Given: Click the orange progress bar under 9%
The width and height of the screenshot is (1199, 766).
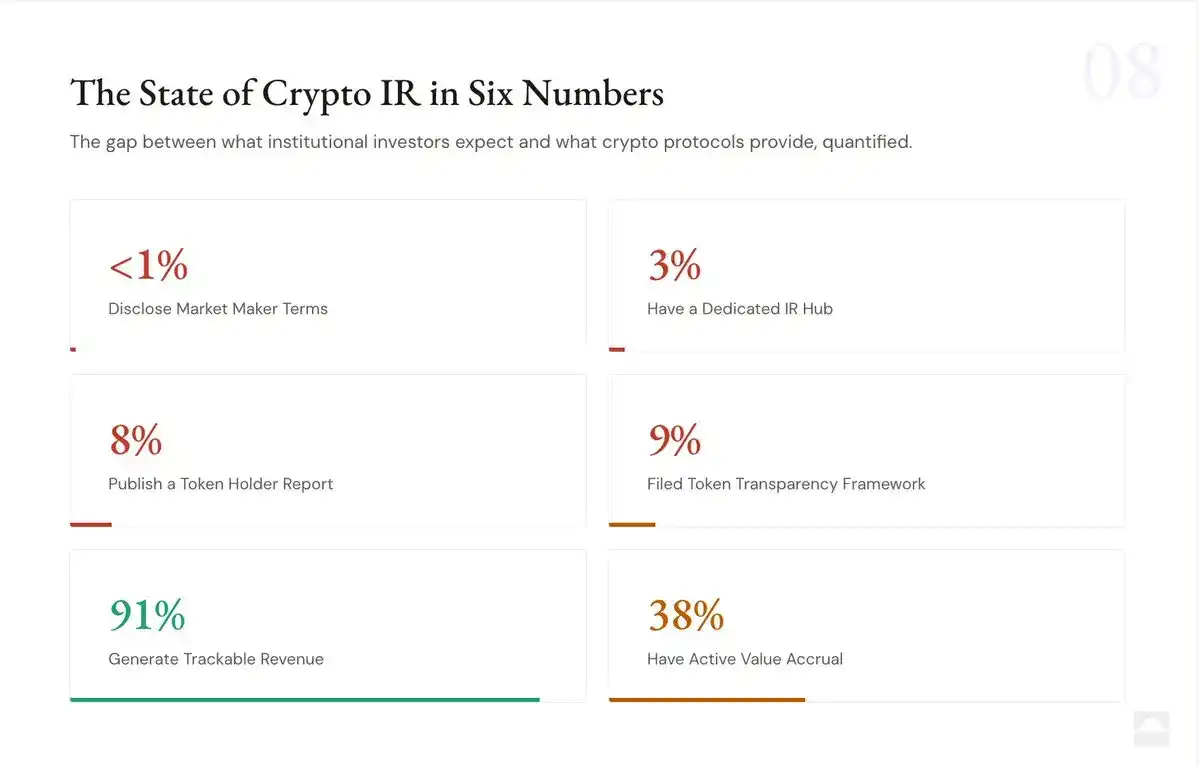Looking at the screenshot, I should point(632,524).
